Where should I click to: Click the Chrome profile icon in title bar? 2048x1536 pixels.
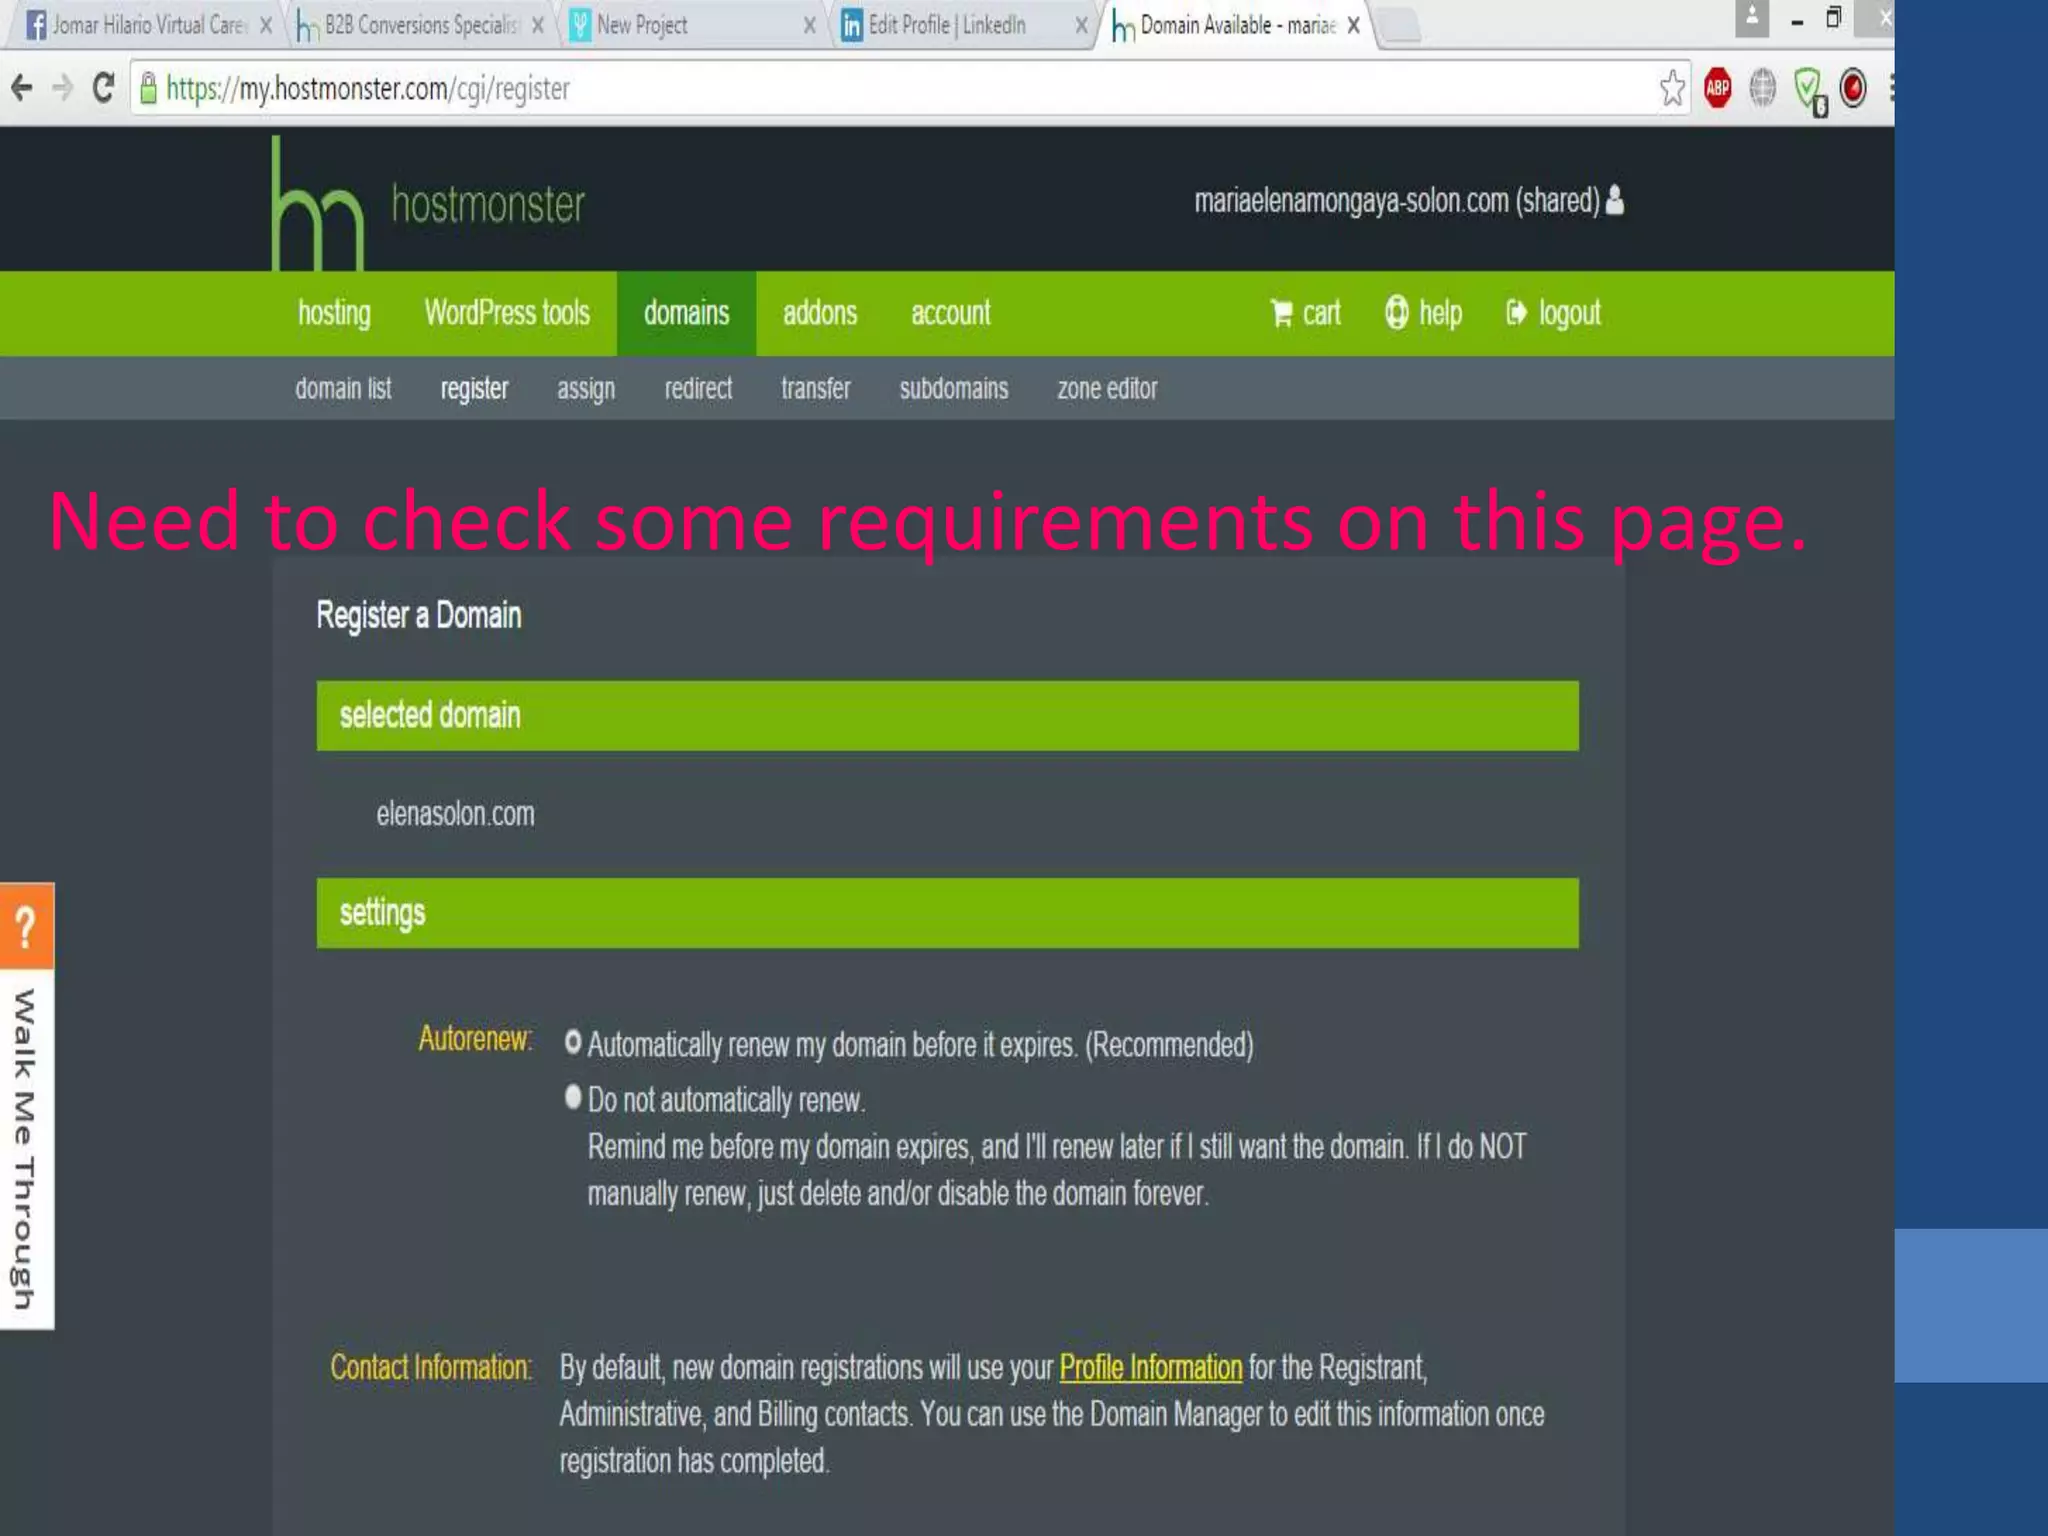click(x=1751, y=19)
